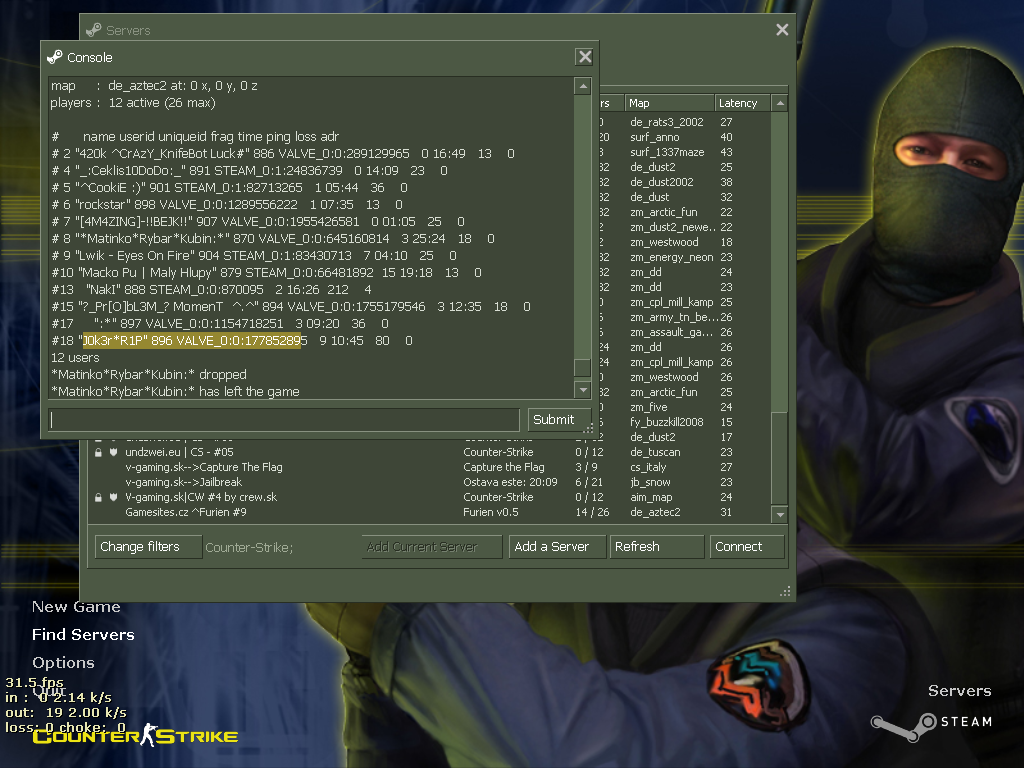1024x768 pixels.
Task: Select the 'V-gaming.sk|CW #4 by crew.sk' server
Action: coord(201,497)
